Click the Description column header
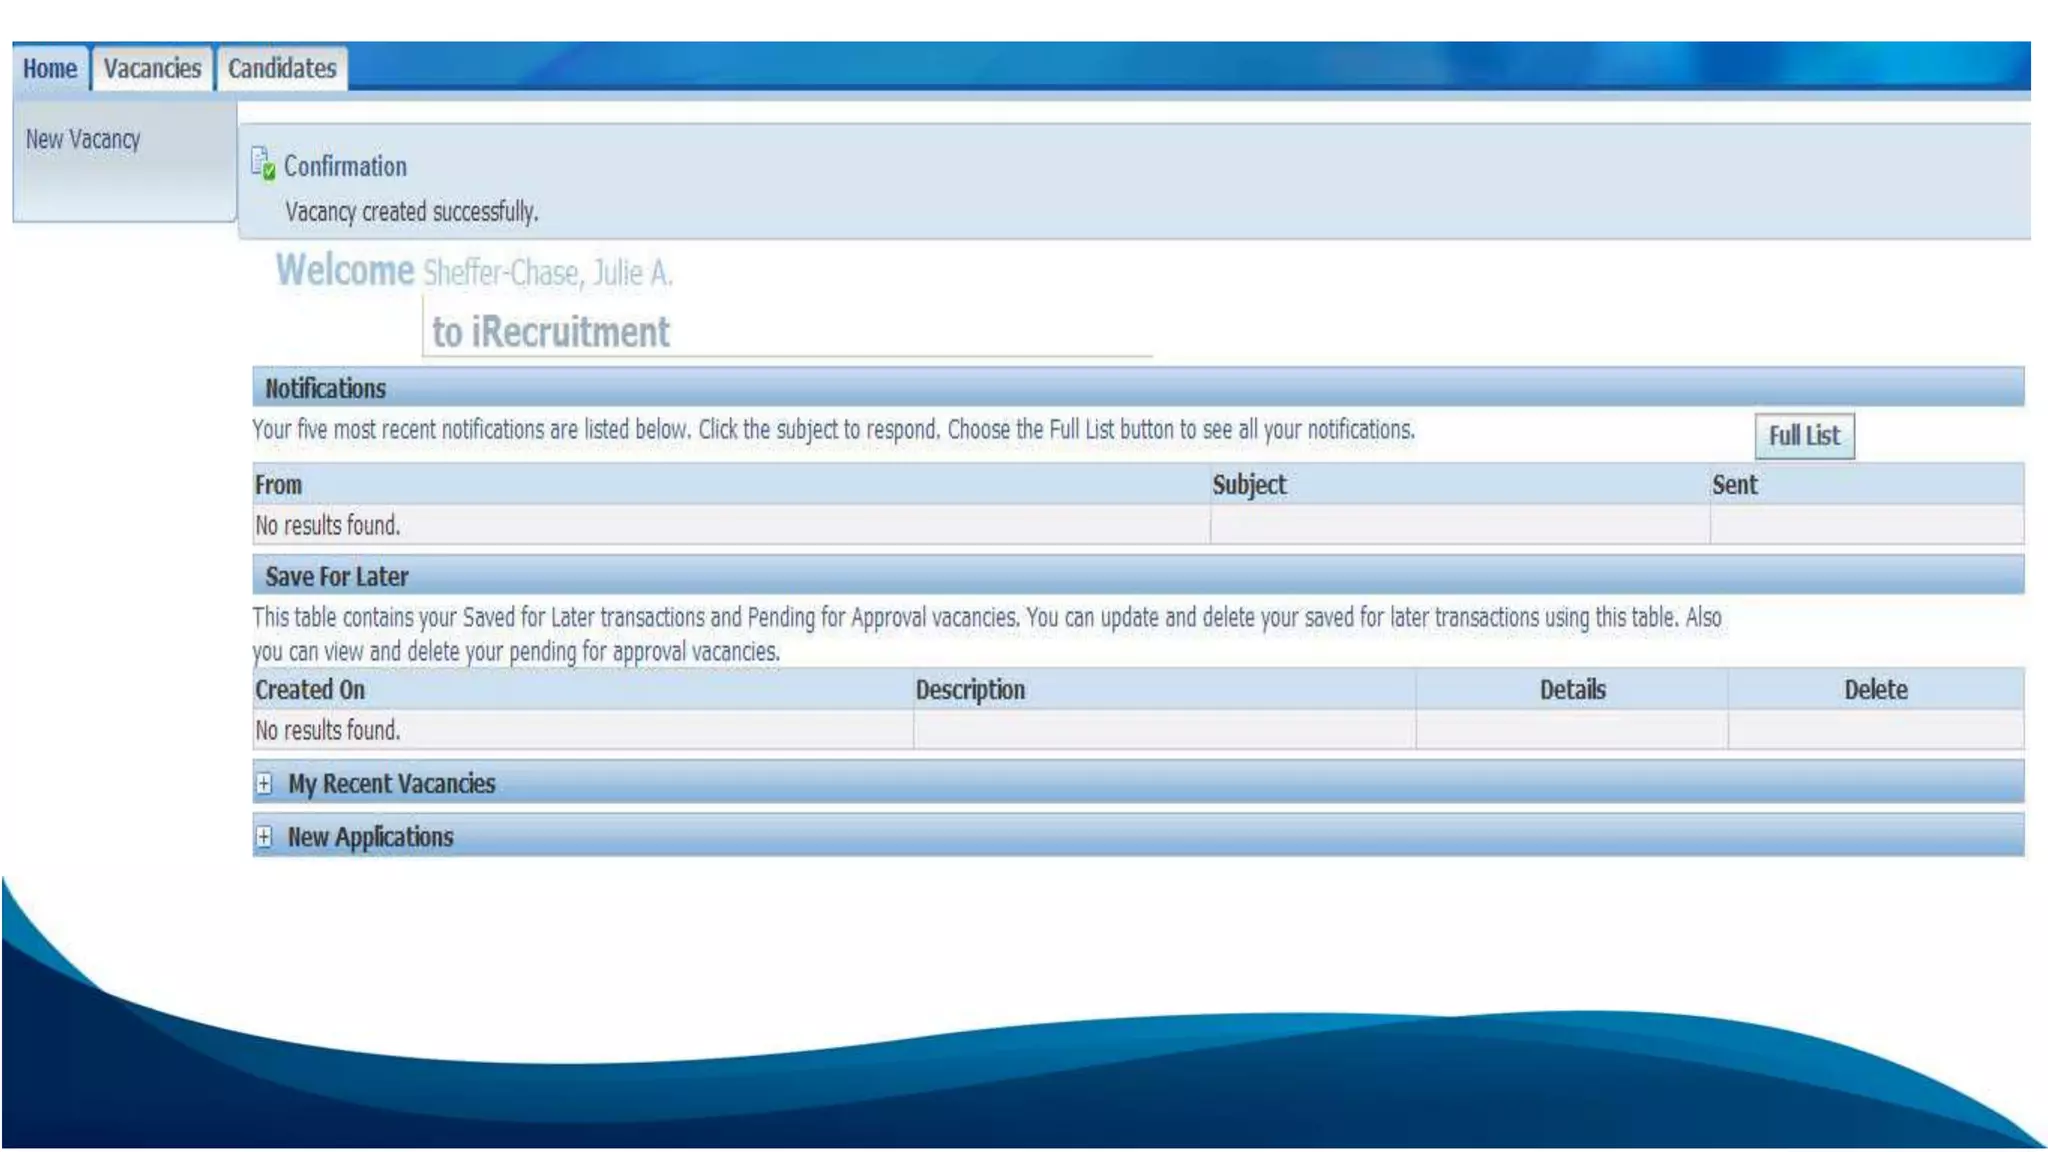Screen dimensions: 2048x1152 pyautogui.click(x=970, y=690)
